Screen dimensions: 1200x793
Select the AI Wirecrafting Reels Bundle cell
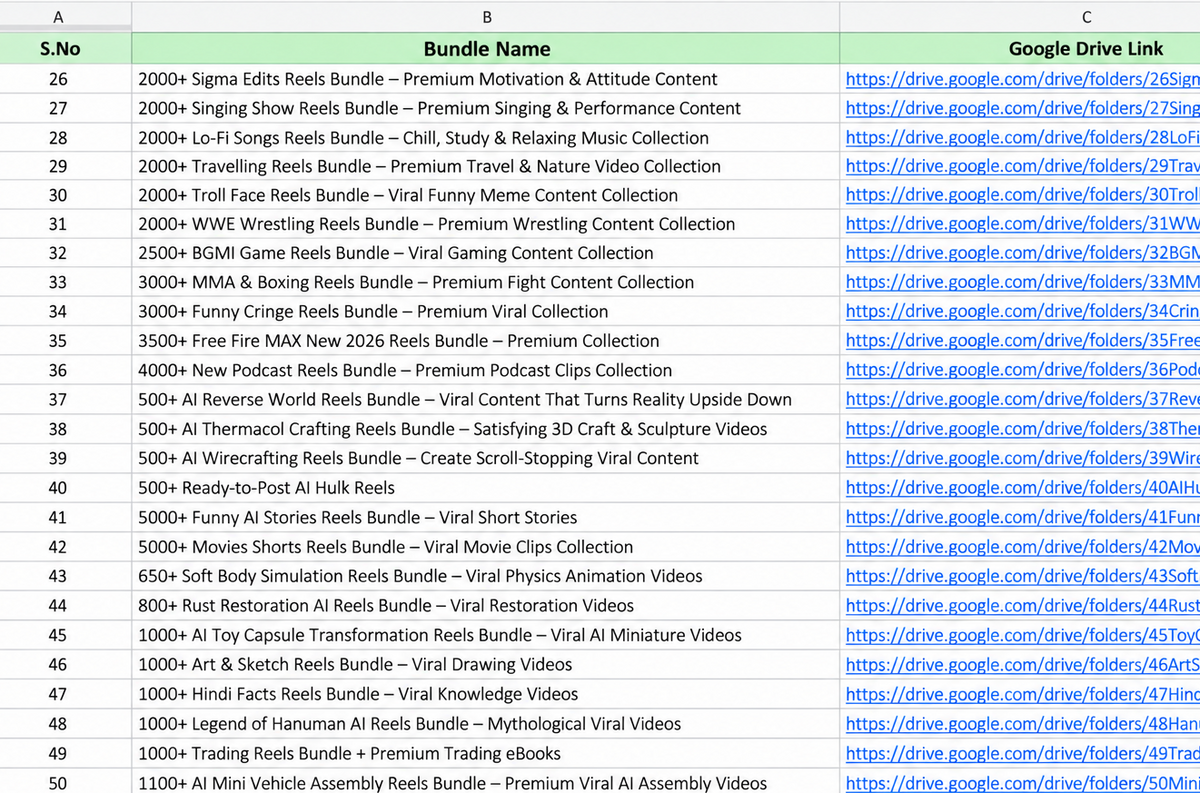click(486, 458)
